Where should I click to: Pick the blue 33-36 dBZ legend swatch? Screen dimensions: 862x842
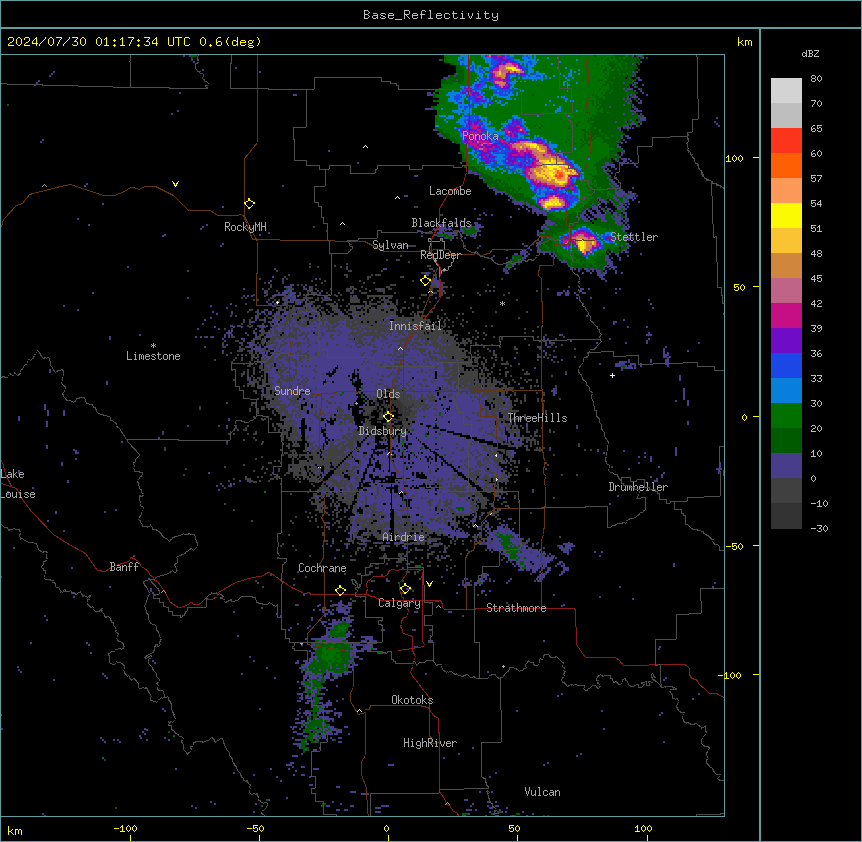[786, 365]
